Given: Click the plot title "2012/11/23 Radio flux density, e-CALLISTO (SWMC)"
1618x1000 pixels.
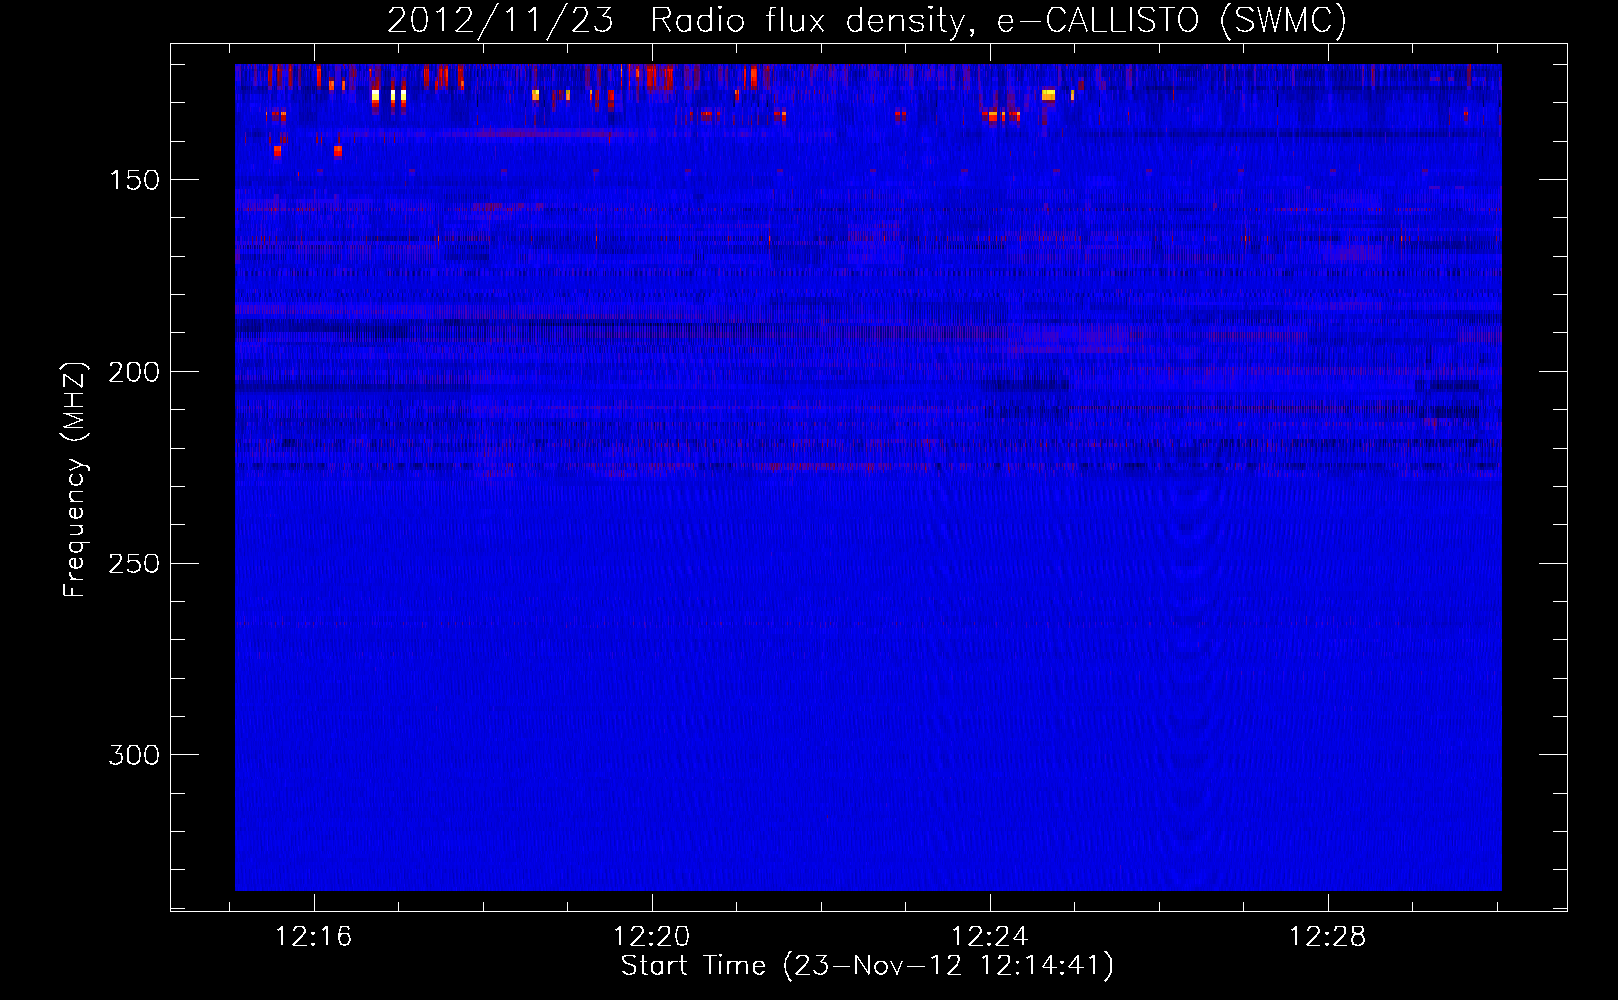Looking at the screenshot, I should (x=867, y=20).
